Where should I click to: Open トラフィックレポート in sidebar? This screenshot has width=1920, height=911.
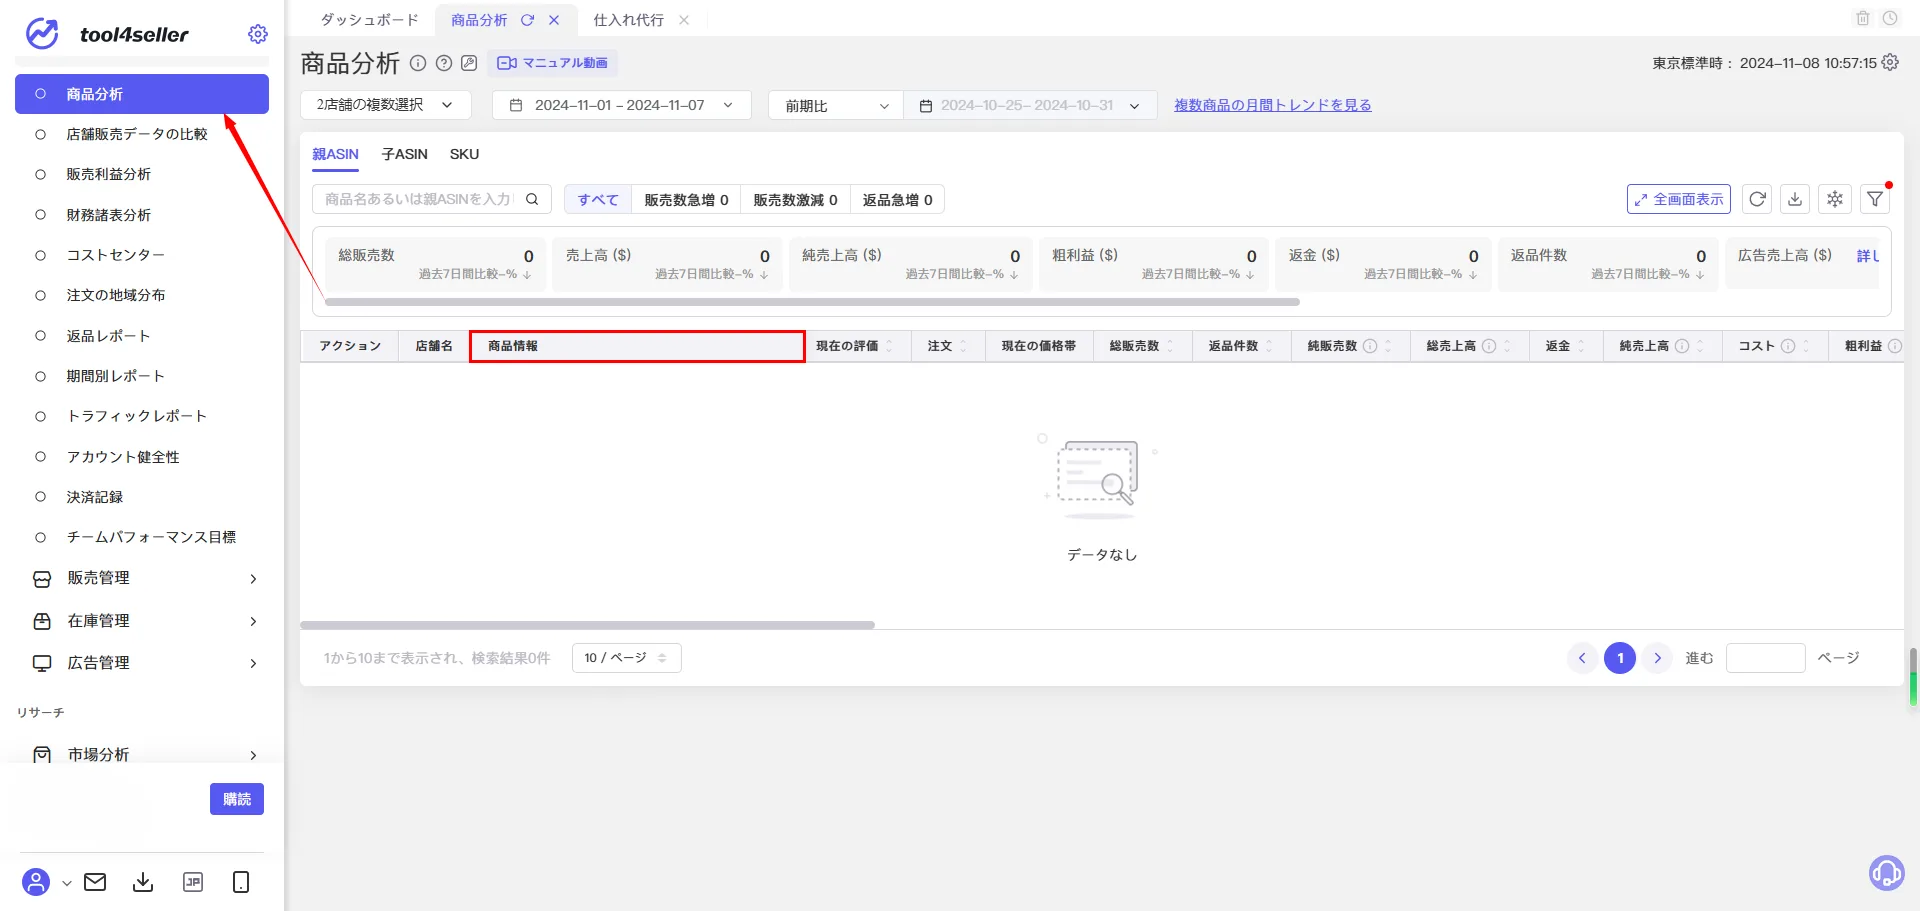[x=137, y=416]
